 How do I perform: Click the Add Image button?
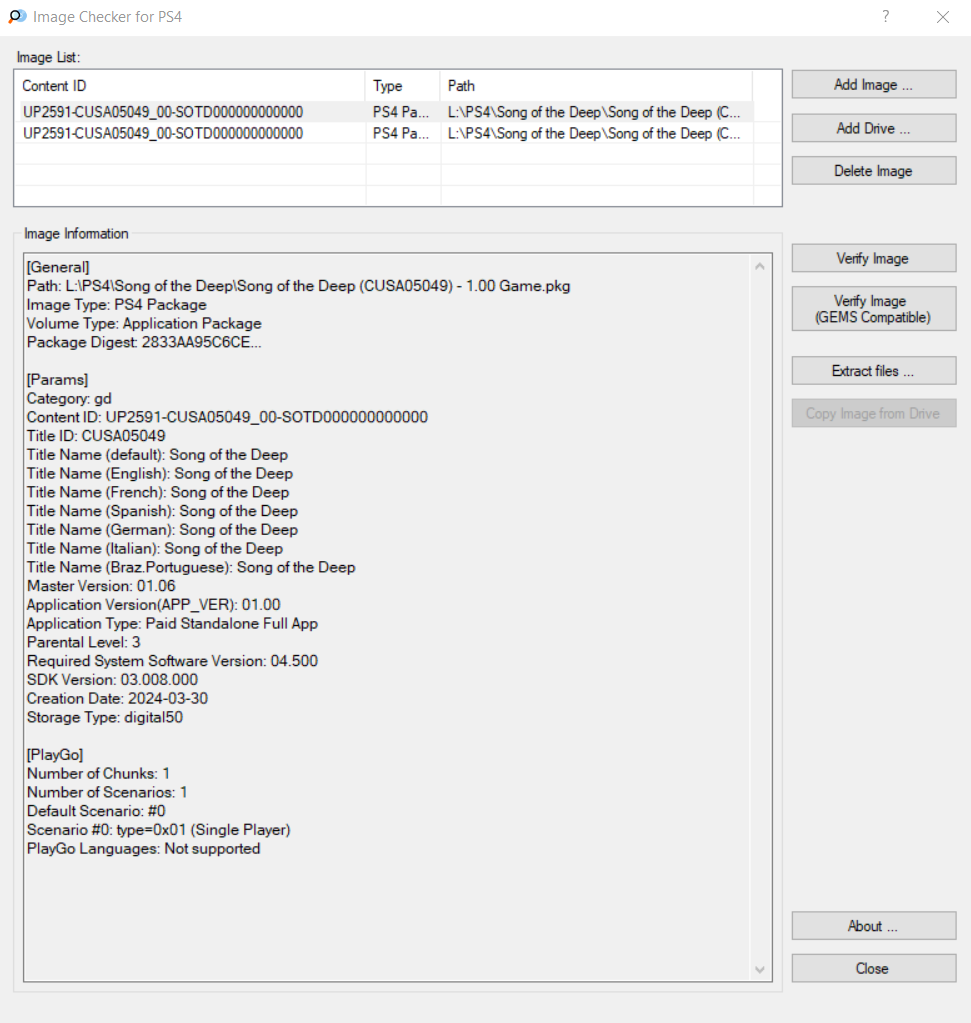(x=874, y=85)
